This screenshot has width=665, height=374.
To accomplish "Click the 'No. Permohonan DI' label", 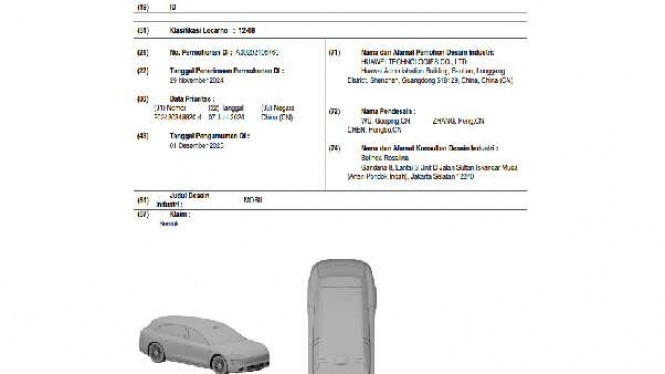I will click(201, 53).
